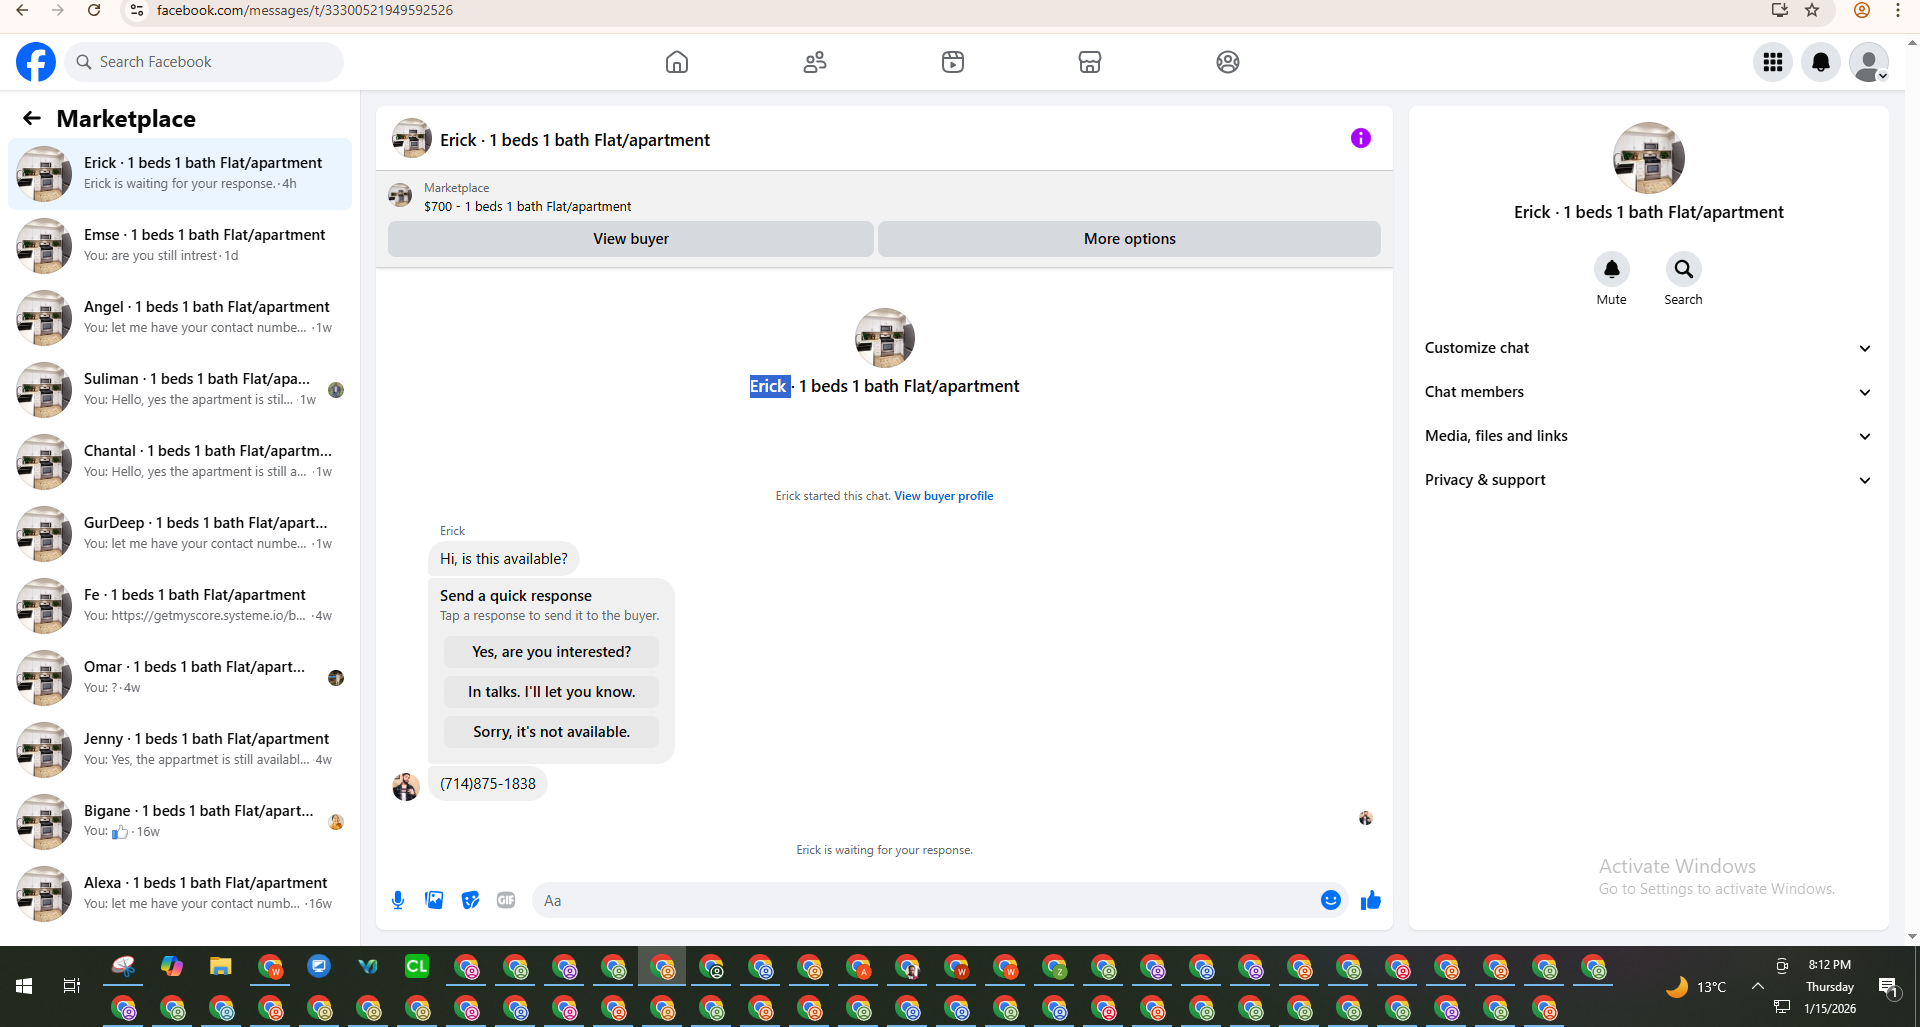Image resolution: width=1920 pixels, height=1027 pixels.
Task: Mute the chat with the bell icon
Action: point(1611,269)
